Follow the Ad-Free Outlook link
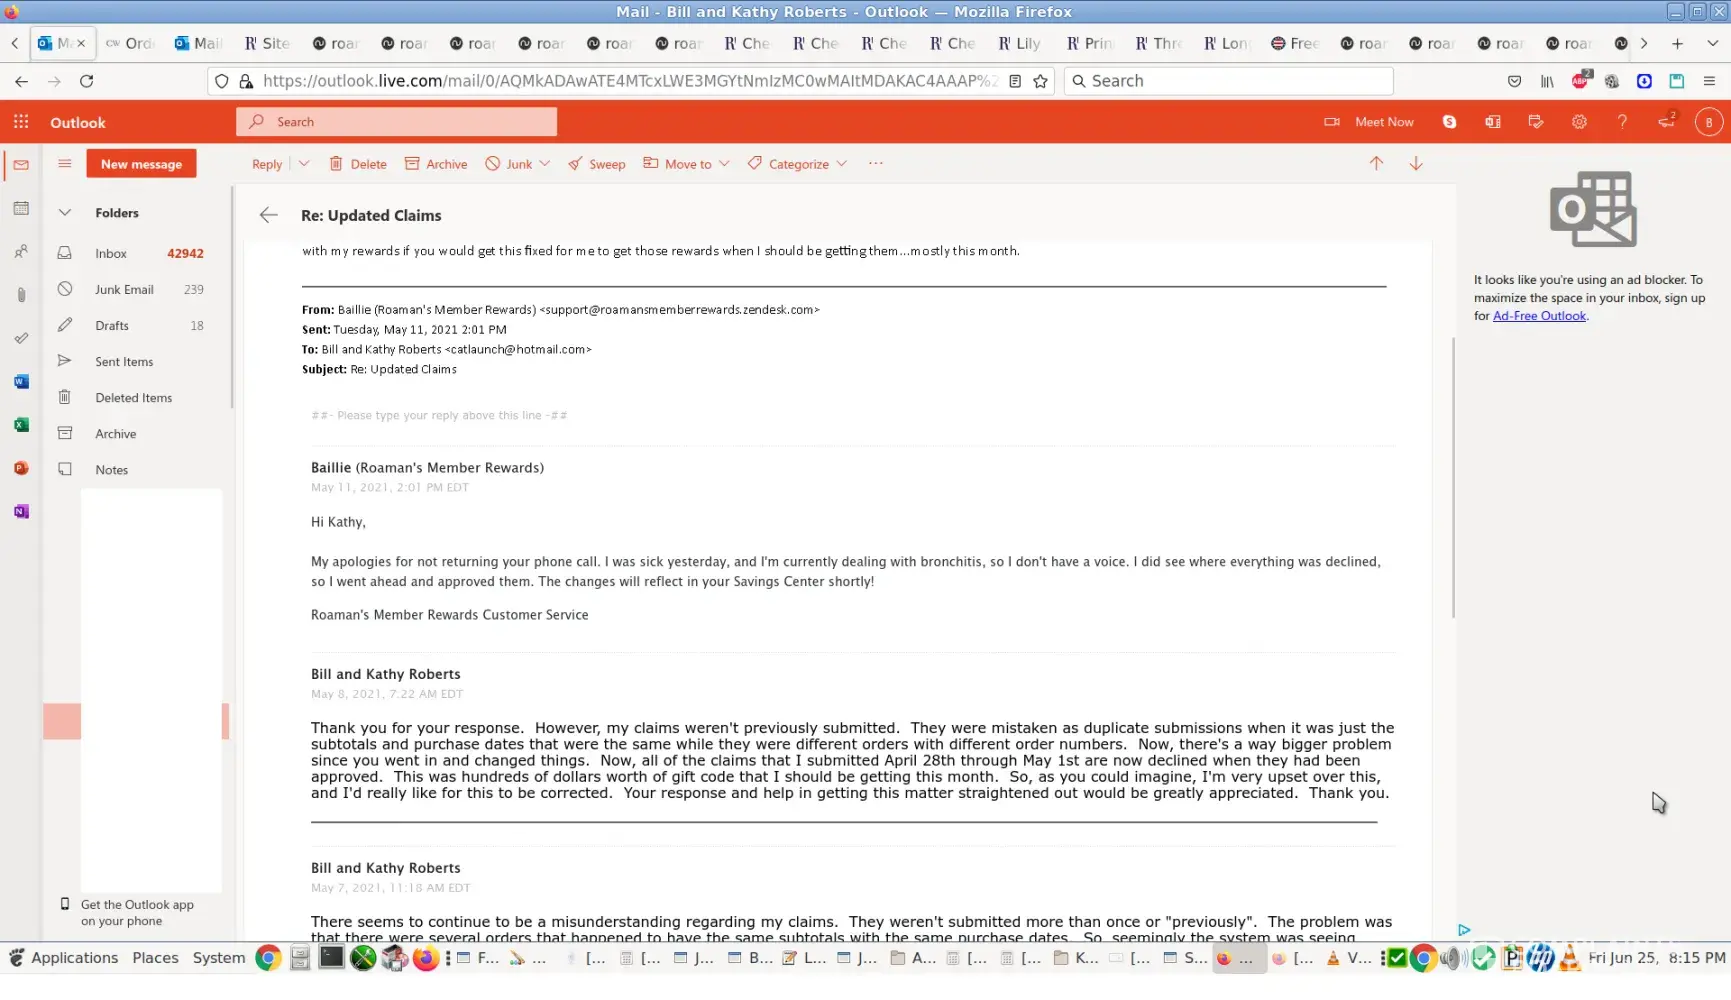 coord(1539,316)
